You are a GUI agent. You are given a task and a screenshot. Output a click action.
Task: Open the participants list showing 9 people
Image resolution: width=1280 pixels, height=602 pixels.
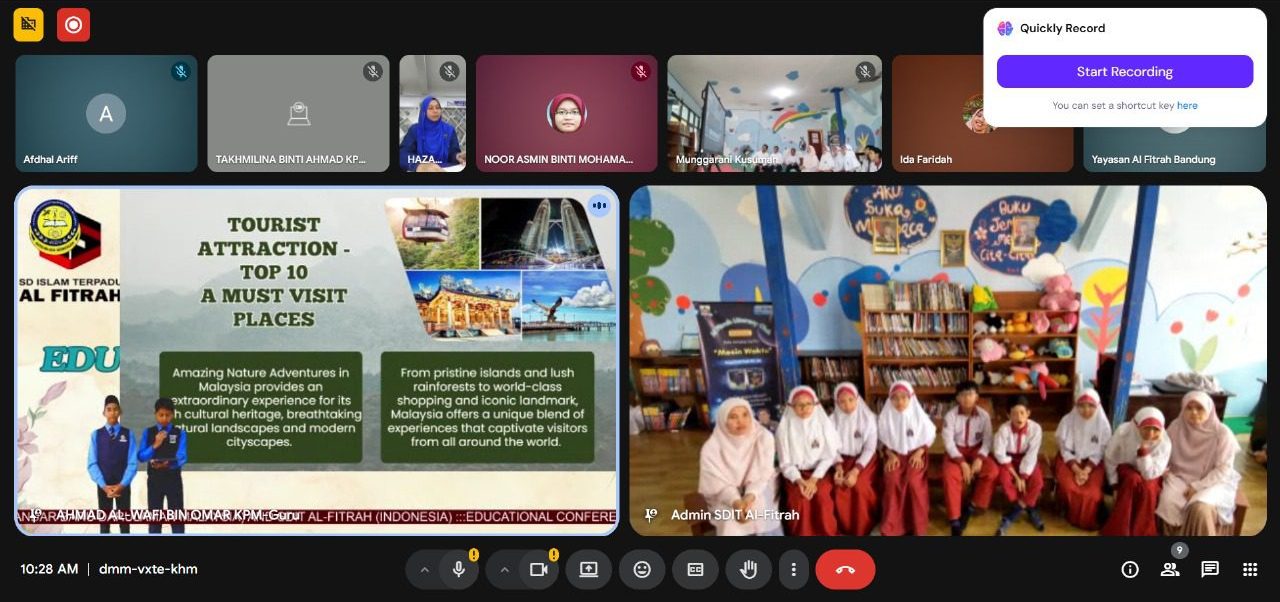coord(1170,569)
